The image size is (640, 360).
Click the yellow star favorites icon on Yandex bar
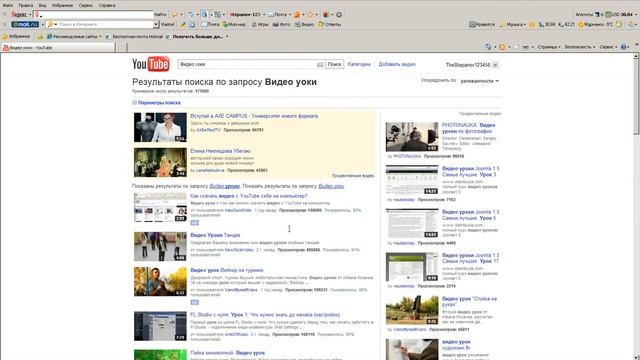pos(310,15)
